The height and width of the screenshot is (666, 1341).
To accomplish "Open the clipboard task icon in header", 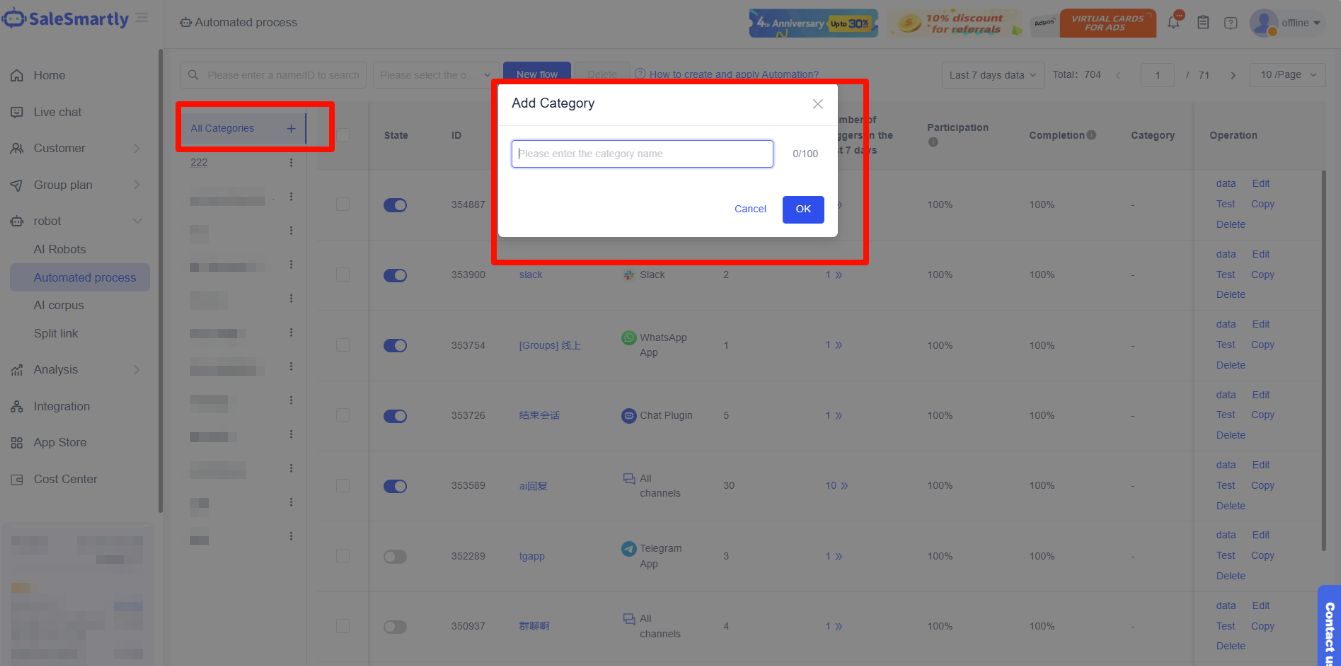I will (x=1203, y=23).
